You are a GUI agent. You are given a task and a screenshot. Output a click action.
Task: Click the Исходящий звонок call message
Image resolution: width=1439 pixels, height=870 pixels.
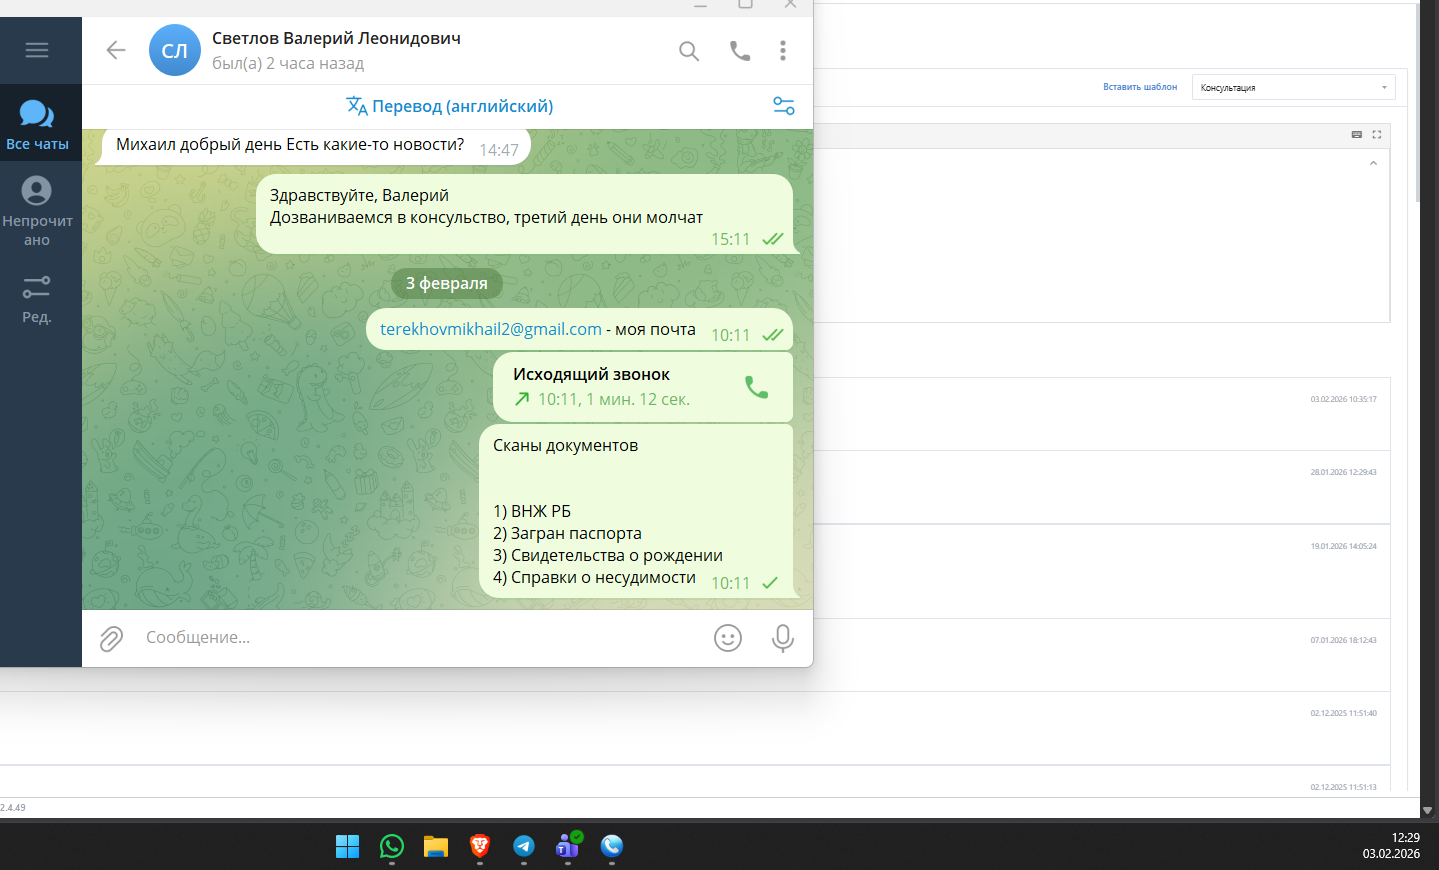click(643, 387)
